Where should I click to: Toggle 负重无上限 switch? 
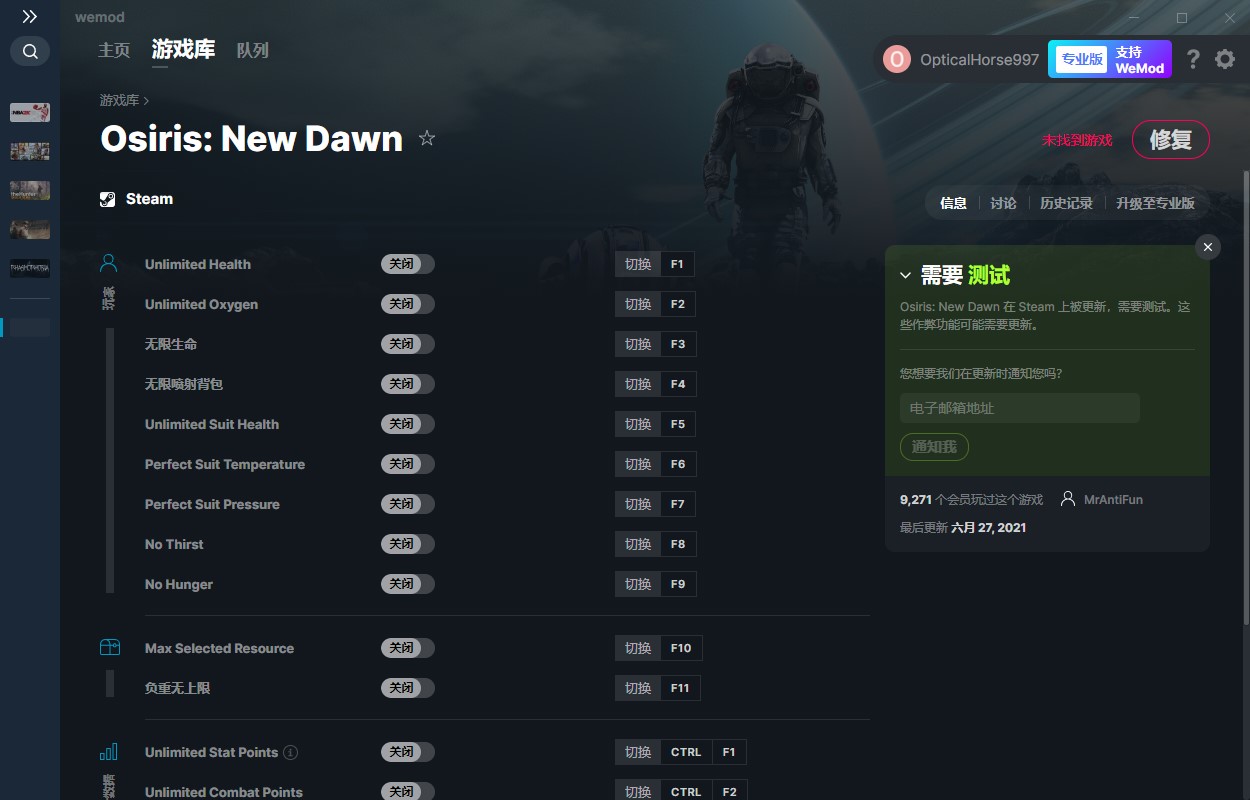point(408,688)
